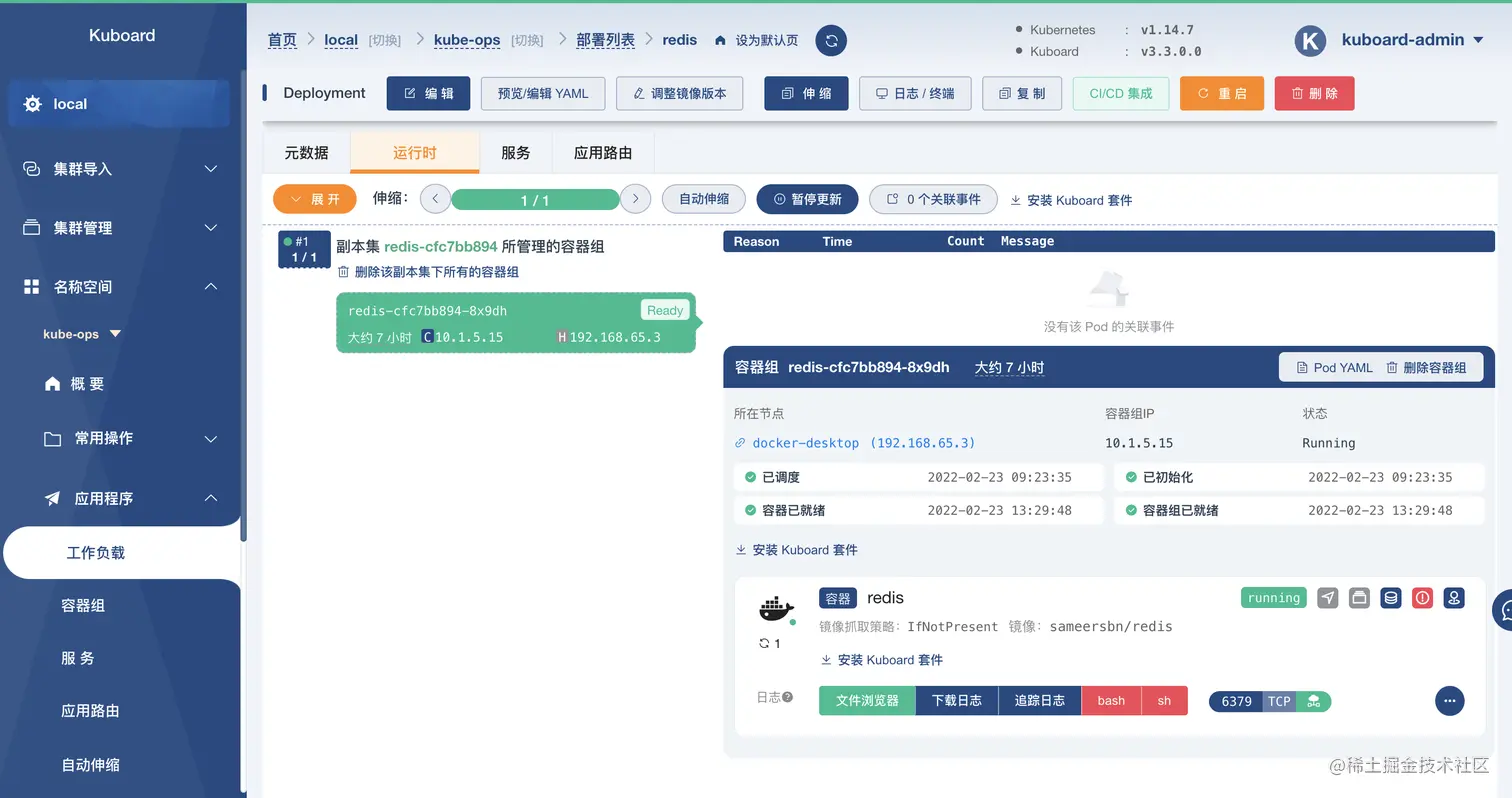Screen dimensions: 1512x798
Task: Click 删除容器组 button
Action: pyautogui.click(x=1426, y=367)
